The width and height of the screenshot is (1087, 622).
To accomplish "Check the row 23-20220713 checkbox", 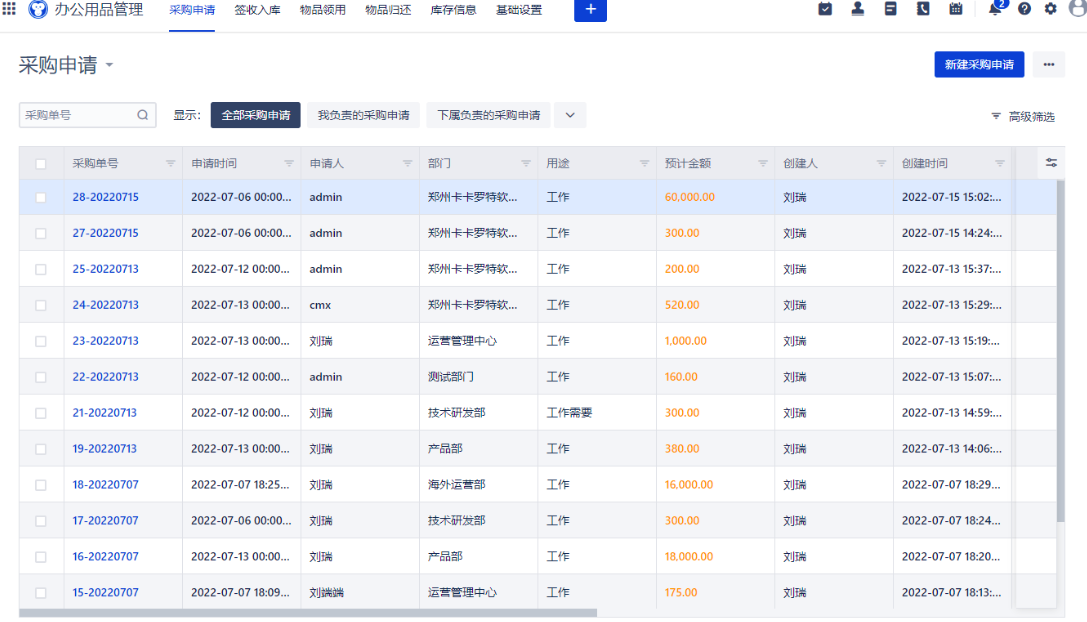I will 41,341.
